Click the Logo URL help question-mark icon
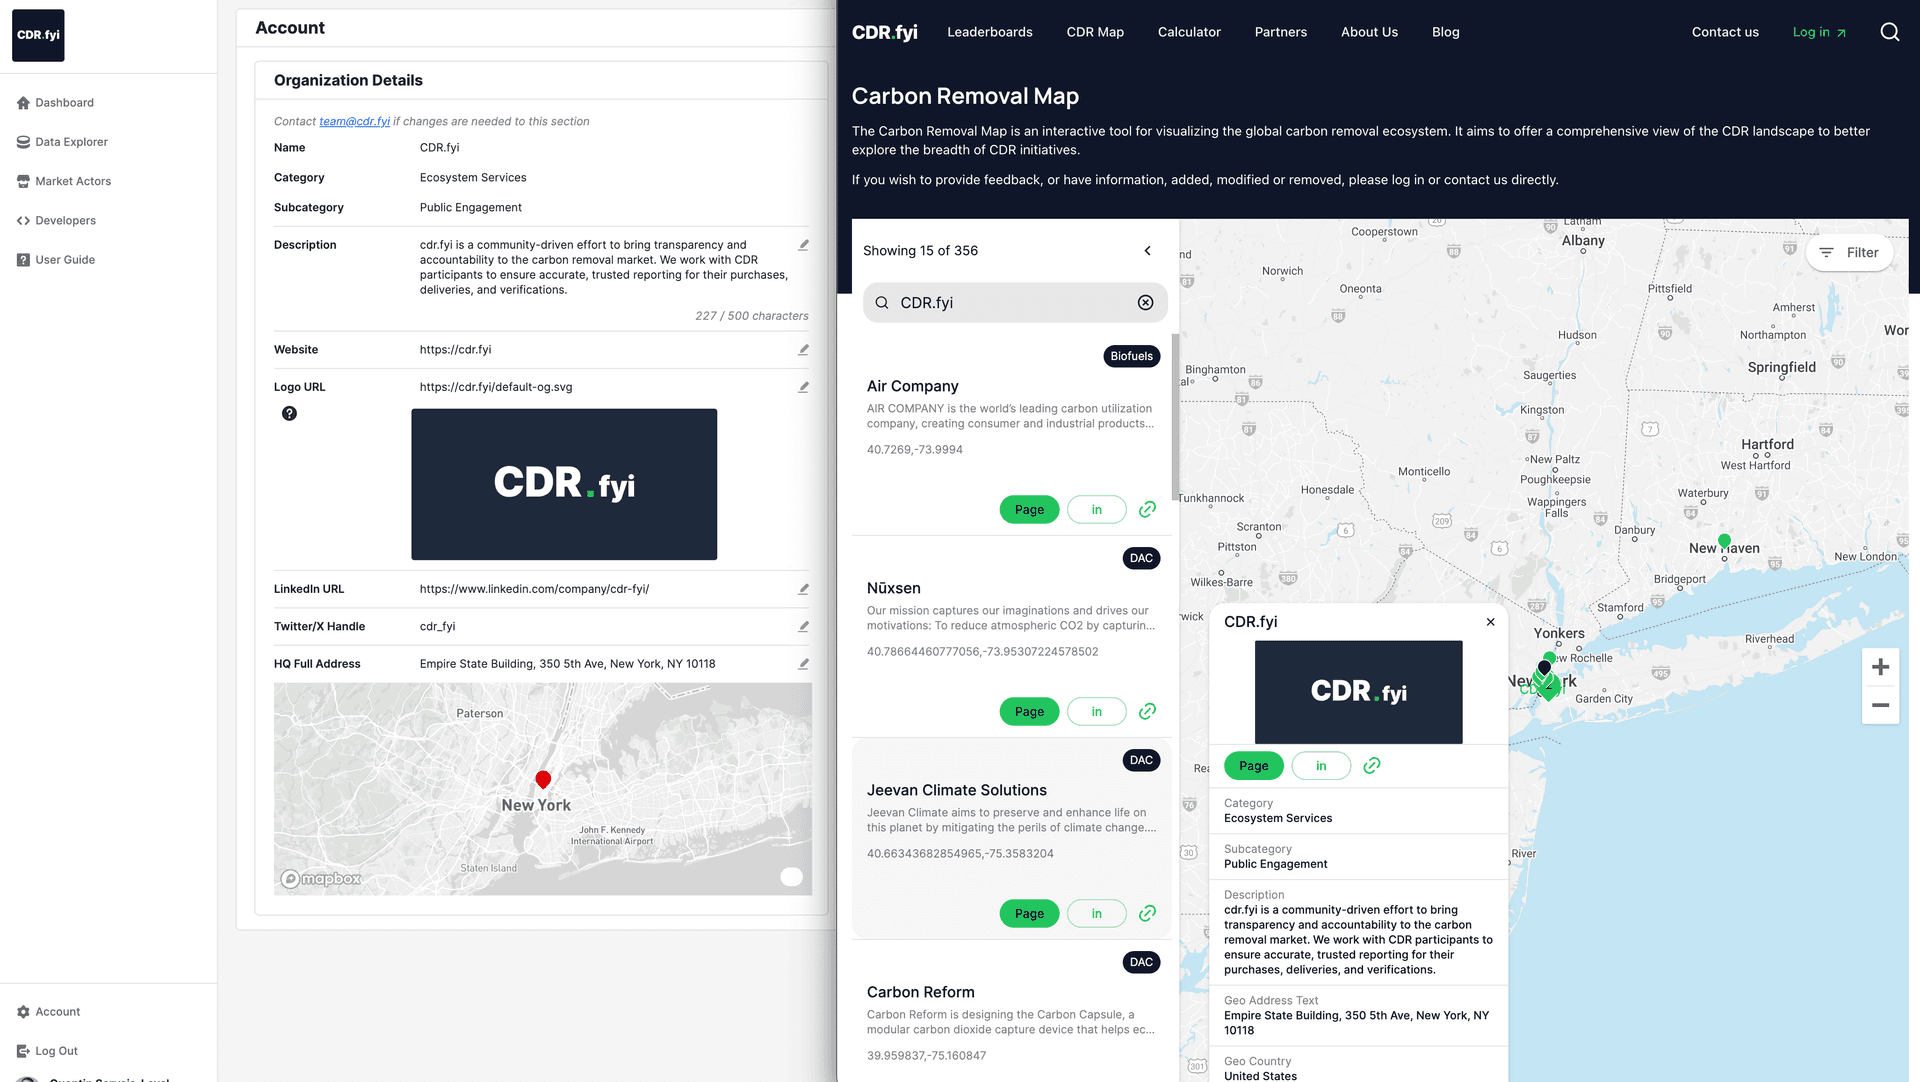 click(x=289, y=413)
